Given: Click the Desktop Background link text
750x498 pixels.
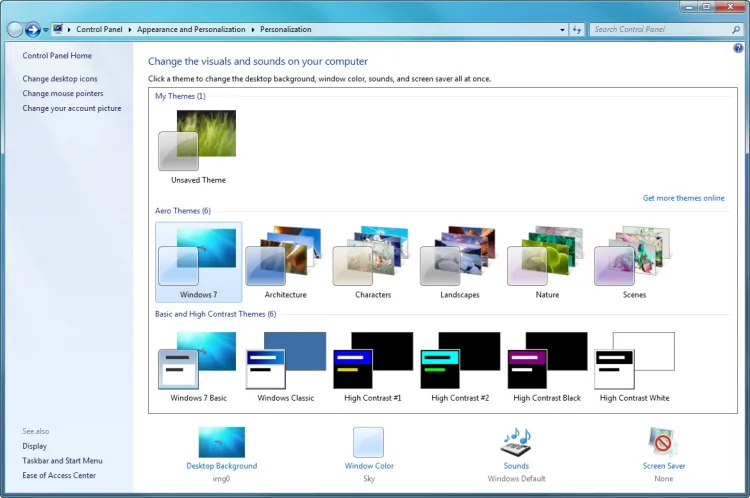Looking at the screenshot, I should coord(221,466).
